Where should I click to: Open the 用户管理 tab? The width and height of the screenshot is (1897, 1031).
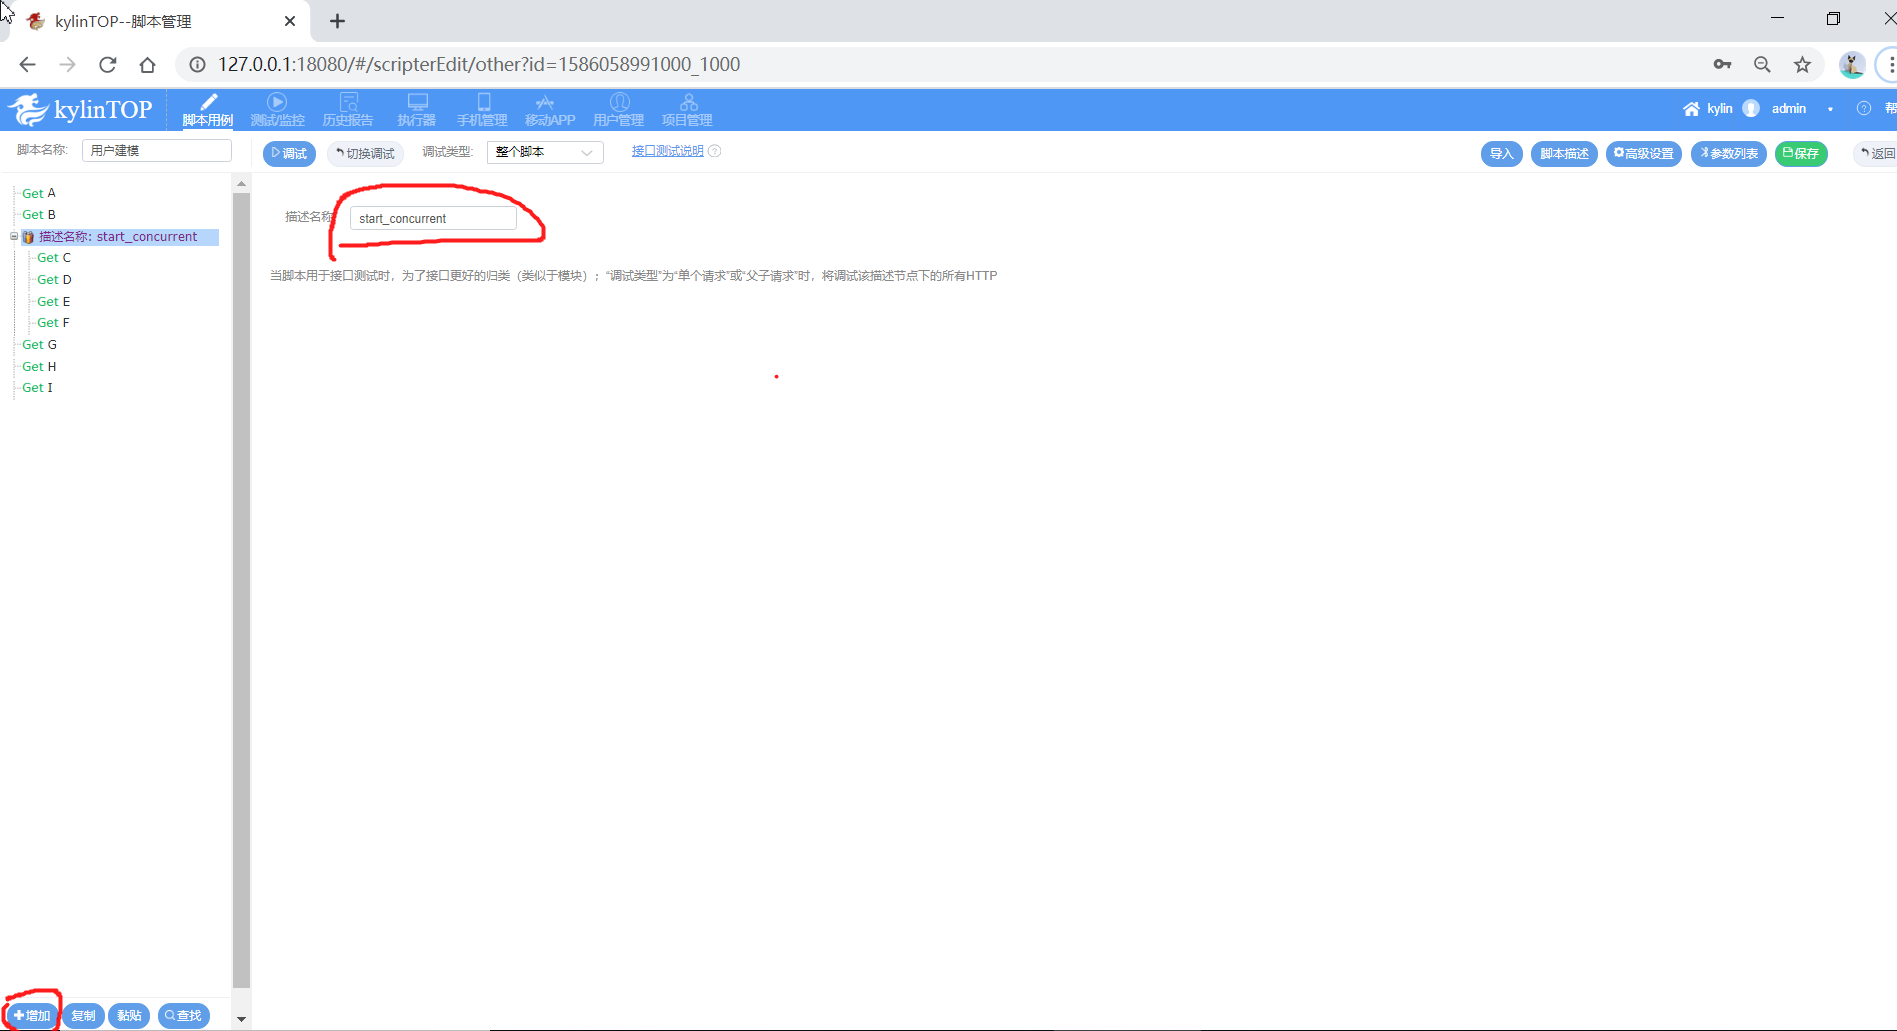619,110
